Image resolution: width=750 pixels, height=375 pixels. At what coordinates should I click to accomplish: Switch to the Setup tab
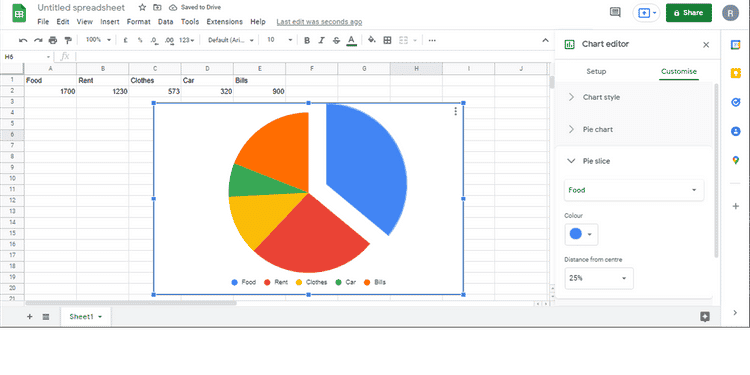[x=596, y=72]
